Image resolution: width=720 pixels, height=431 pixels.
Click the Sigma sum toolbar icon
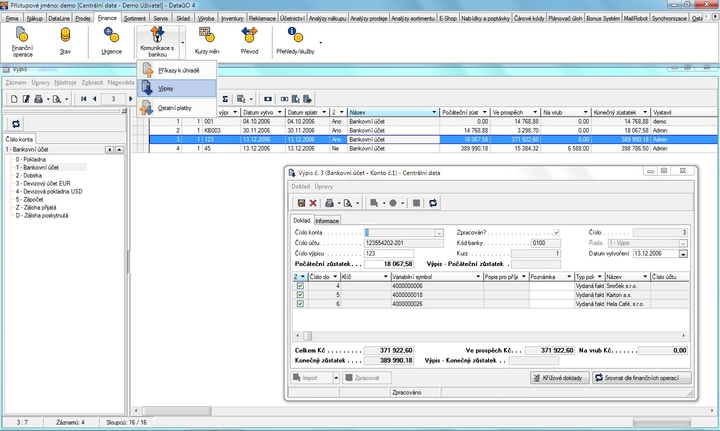click(x=225, y=99)
